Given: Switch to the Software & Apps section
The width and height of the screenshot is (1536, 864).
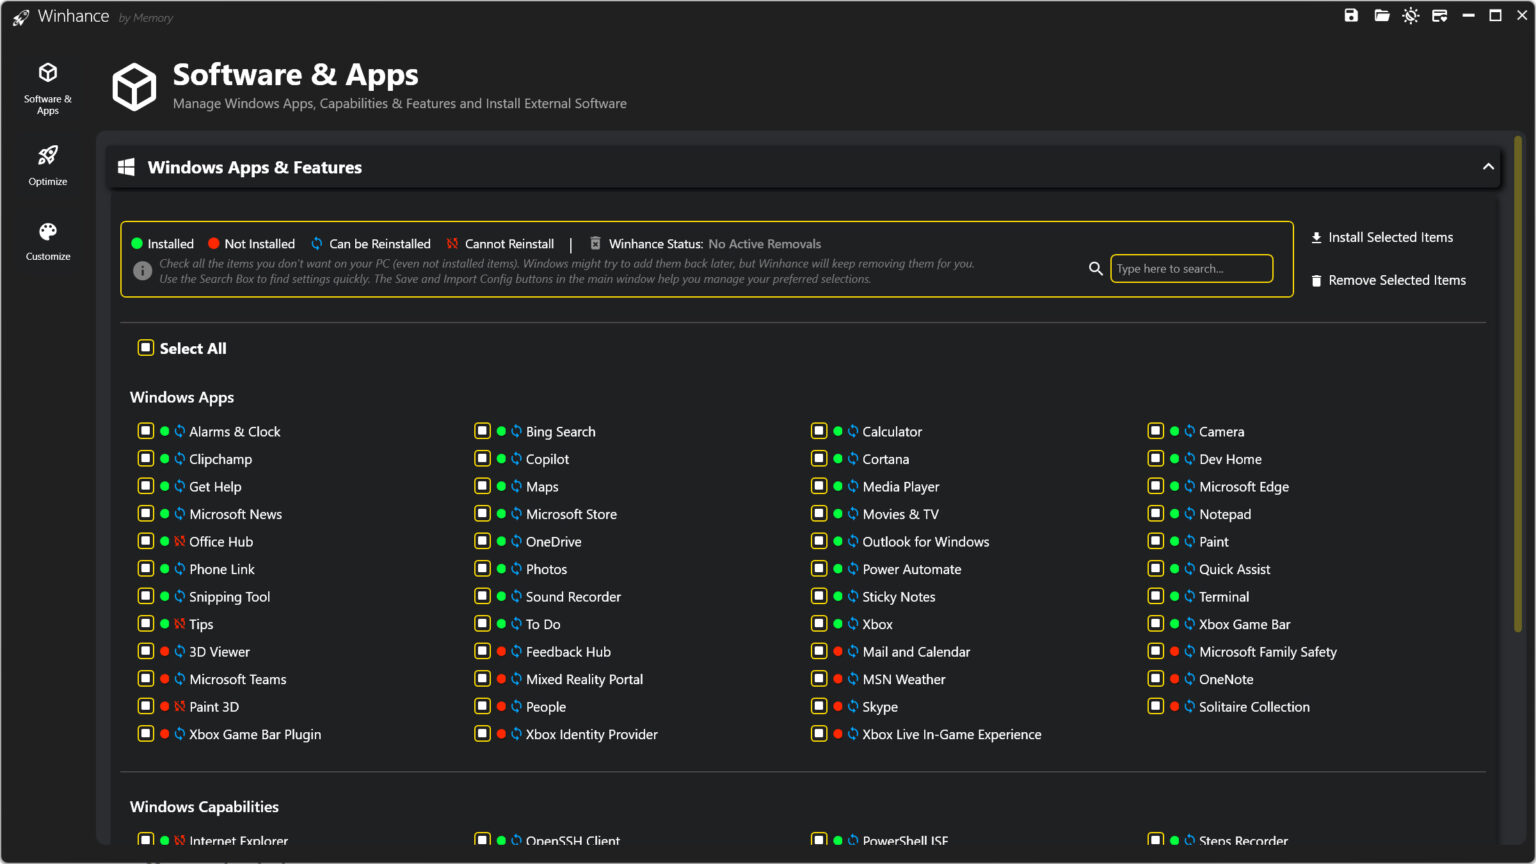Looking at the screenshot, I should [x=47, y=88].
